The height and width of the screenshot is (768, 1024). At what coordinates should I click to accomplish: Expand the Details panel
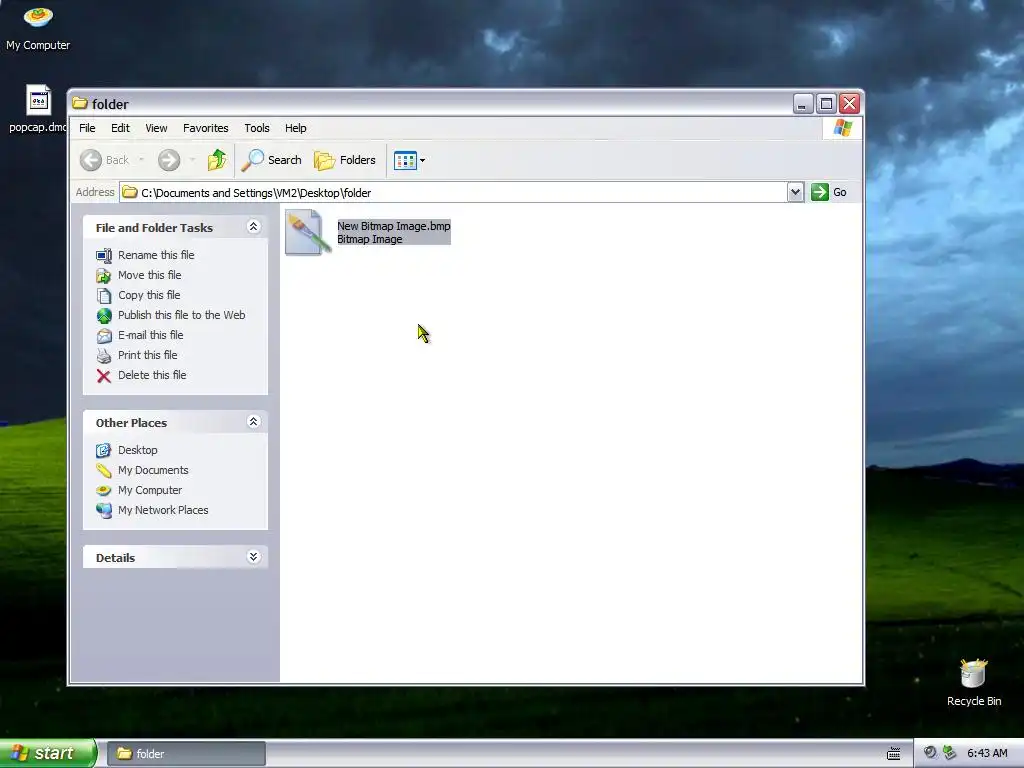(x=253, y=556)
